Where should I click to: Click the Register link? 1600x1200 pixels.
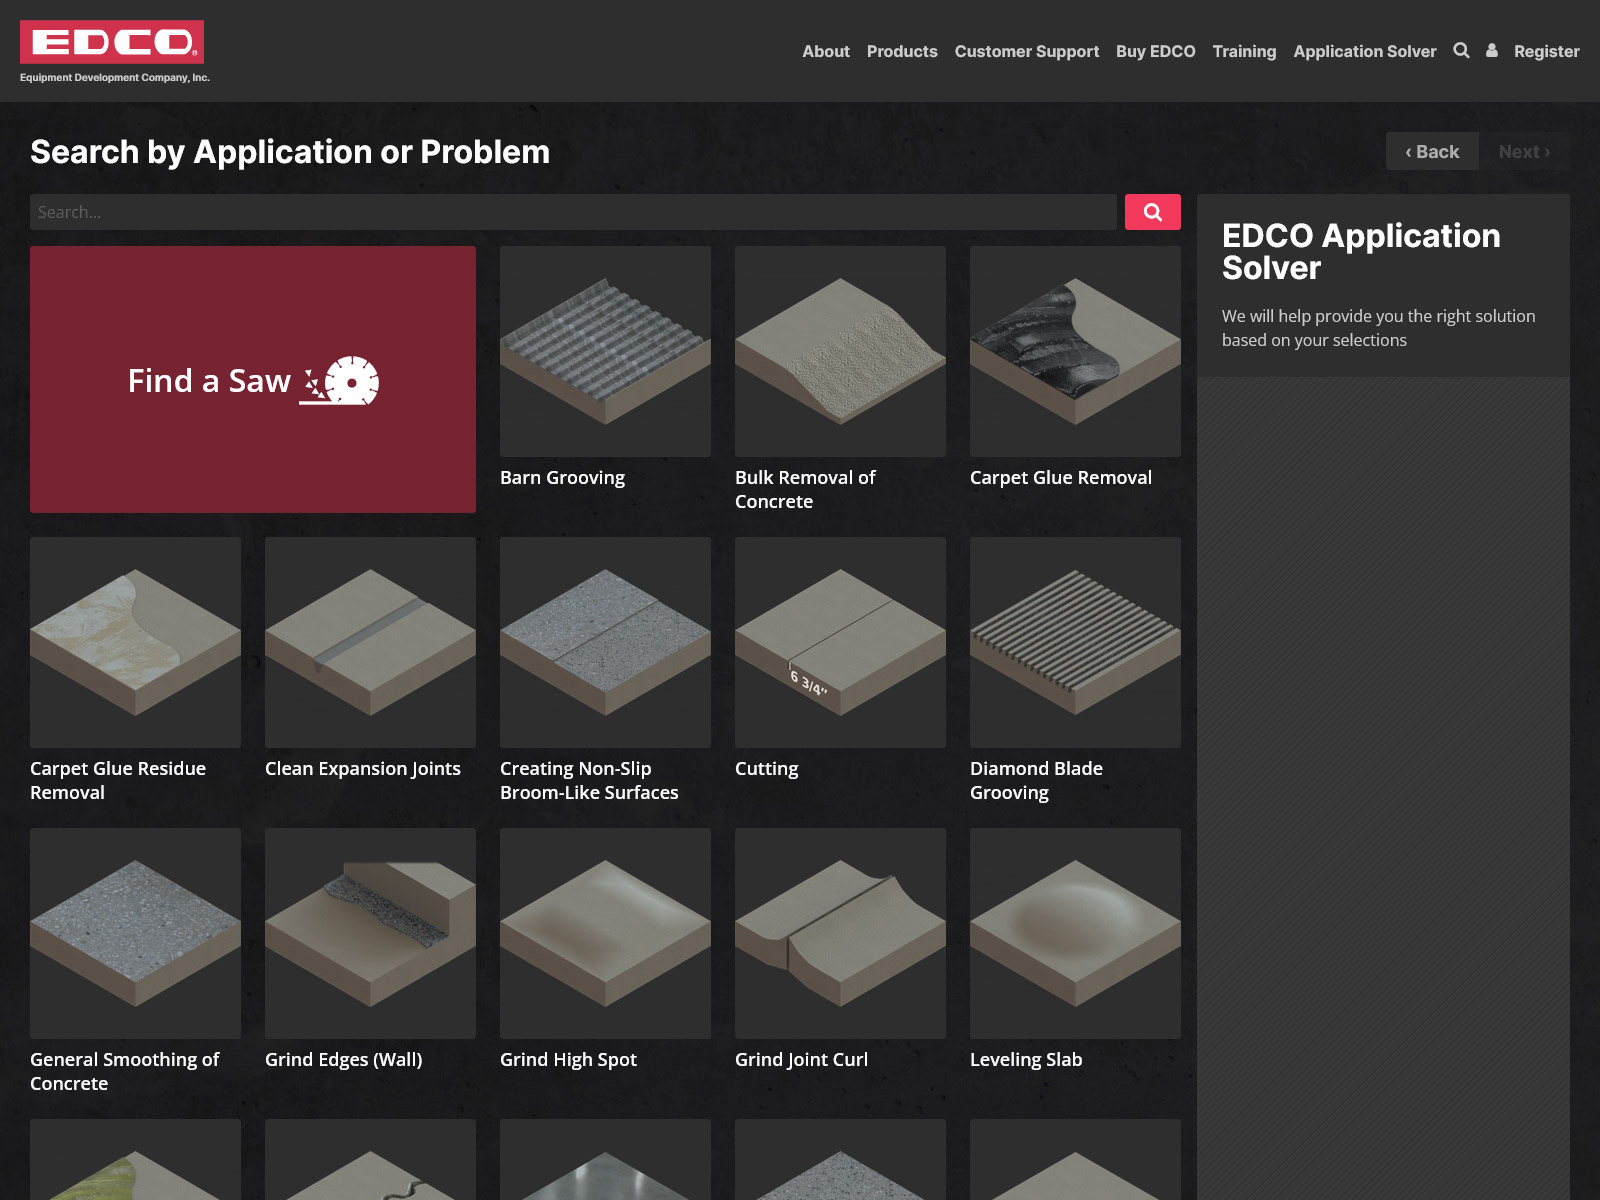(x=1547, y=51)
